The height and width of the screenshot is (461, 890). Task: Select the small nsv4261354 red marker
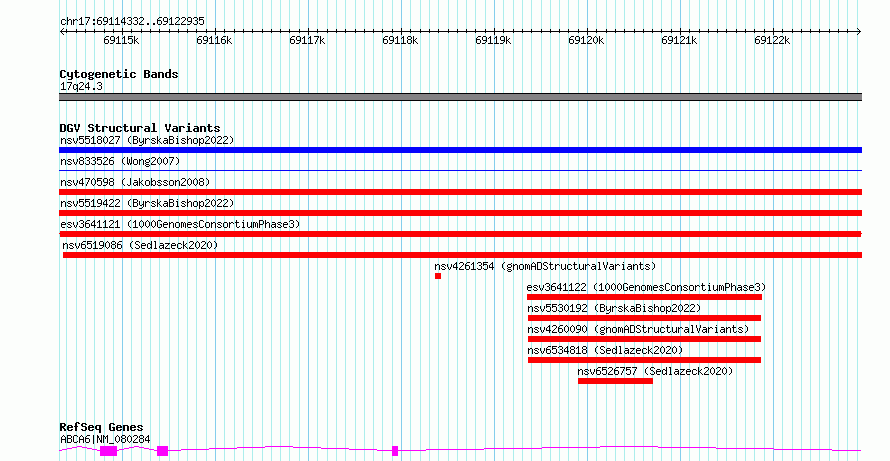(438, 276)
